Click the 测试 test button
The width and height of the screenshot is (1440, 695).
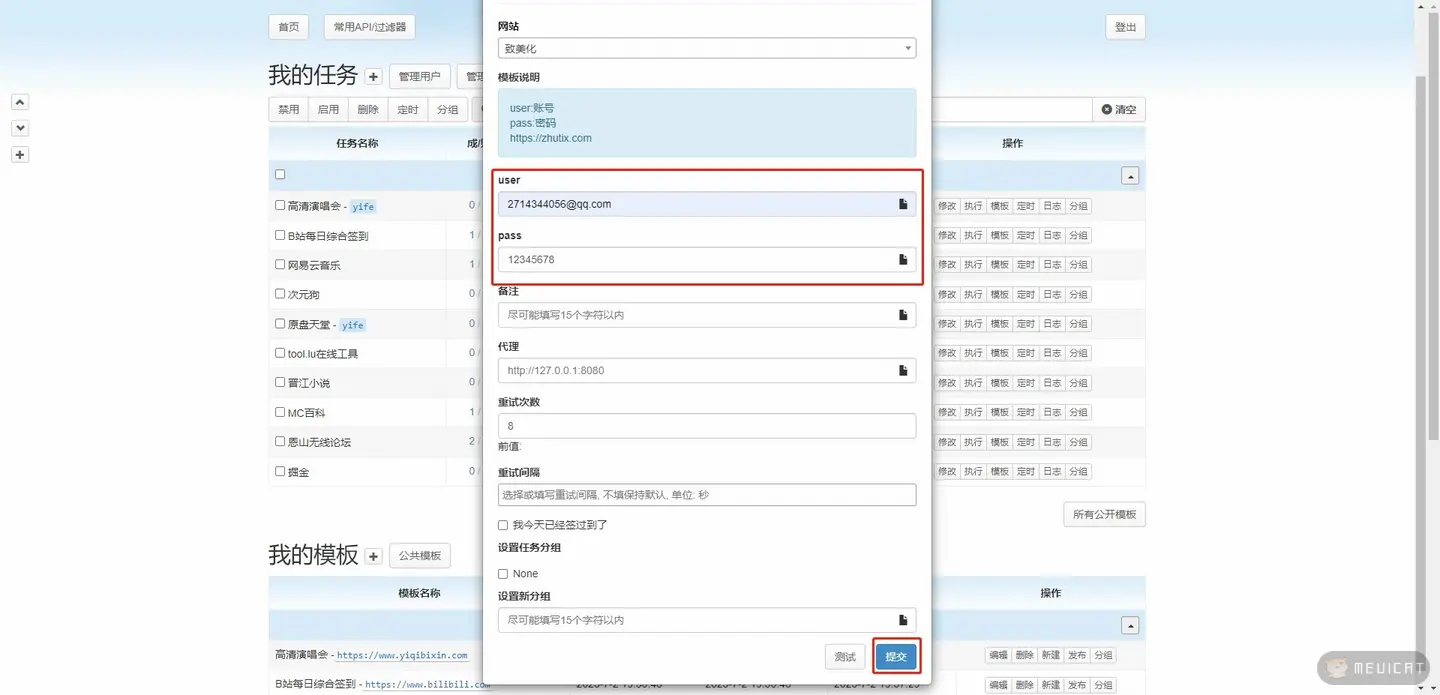pyautogui.click(x=845, y=657)
